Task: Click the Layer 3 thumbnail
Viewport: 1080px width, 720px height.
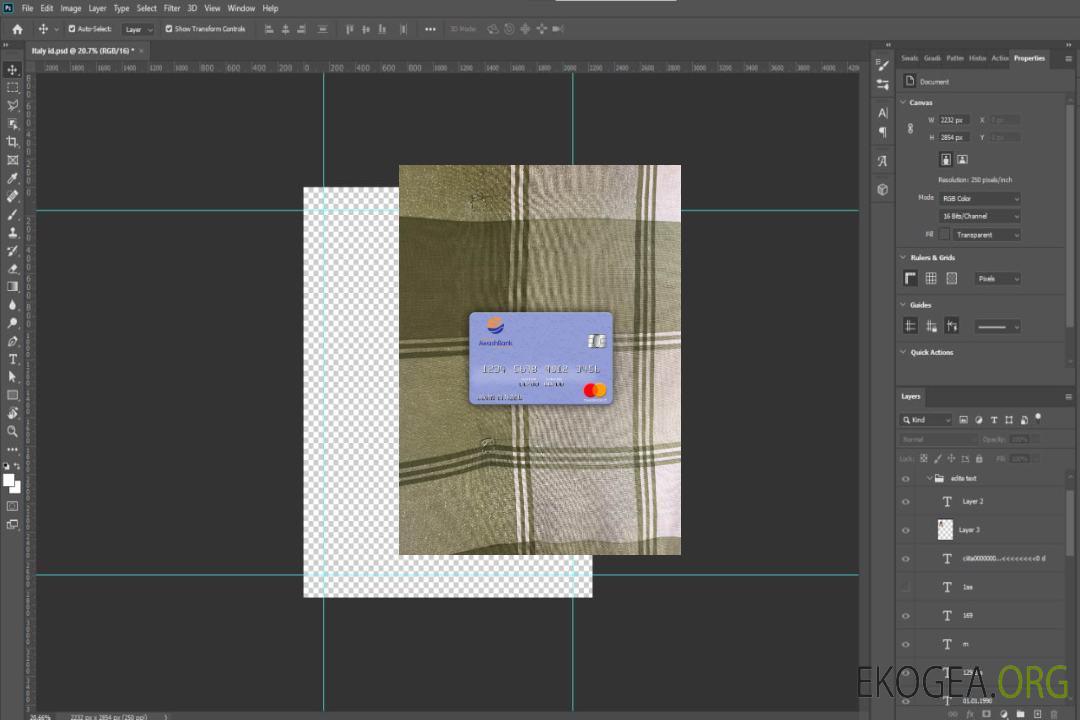Action: click(x=945, y=530)
